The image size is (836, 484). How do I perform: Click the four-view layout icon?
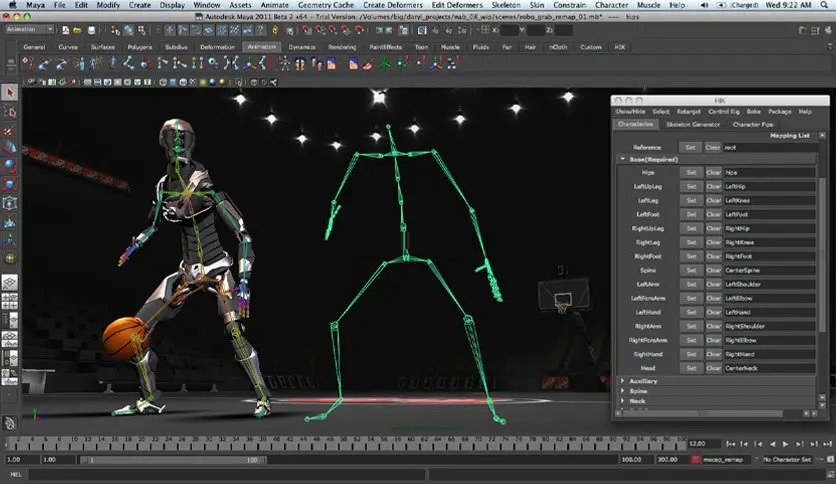click(x=10, y=301)
